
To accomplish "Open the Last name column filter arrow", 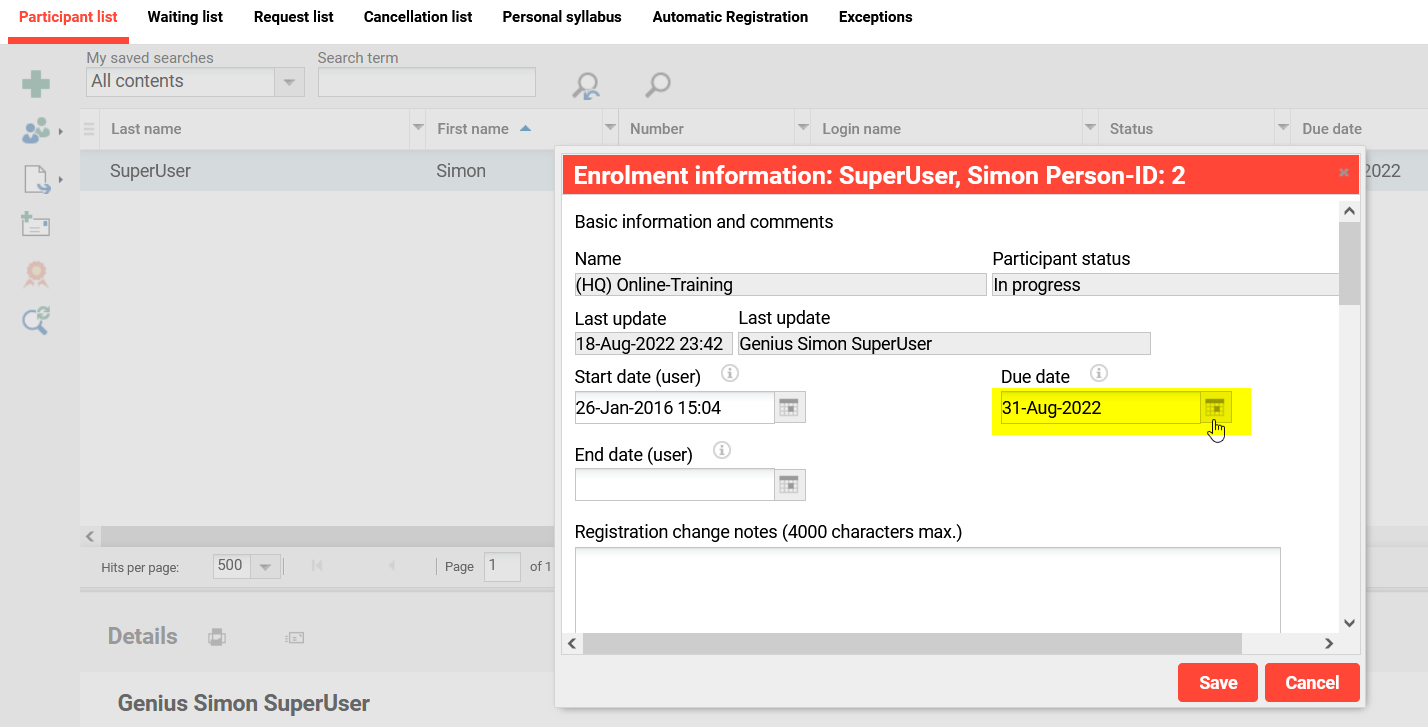I will click(418, 129).
